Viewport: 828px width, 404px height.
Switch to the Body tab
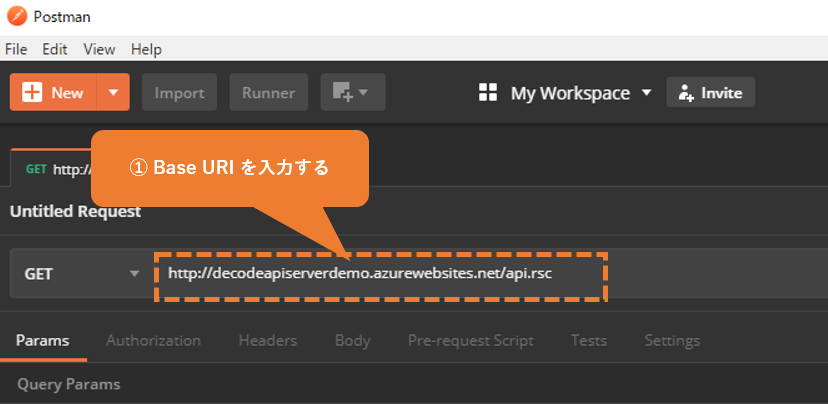[x=353, y=341]
